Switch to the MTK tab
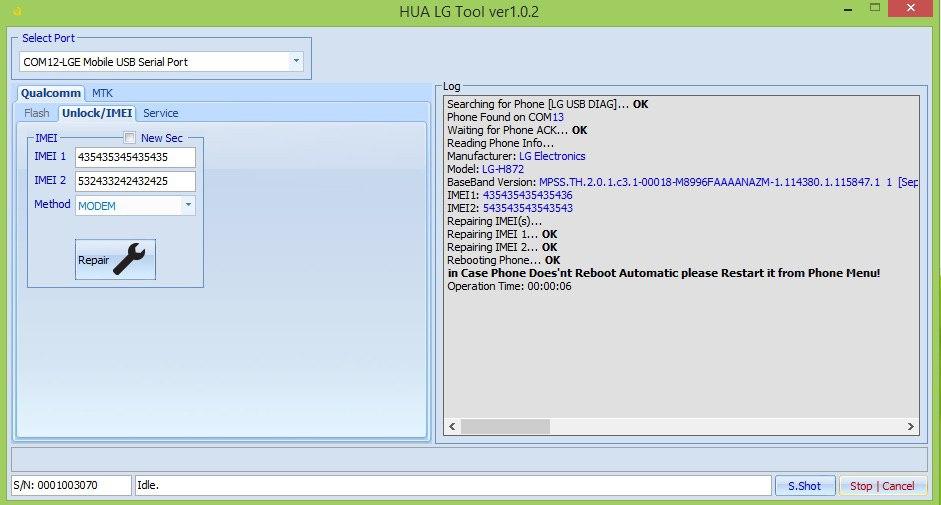The height and width of the screenshot is (505, 941). coord(102,93)
